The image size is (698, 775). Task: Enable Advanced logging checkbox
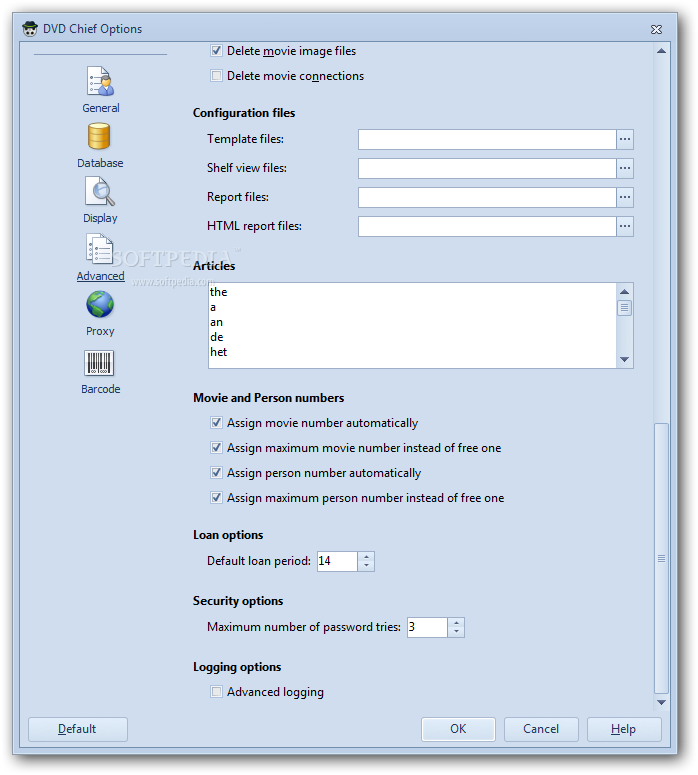(216, 691)
